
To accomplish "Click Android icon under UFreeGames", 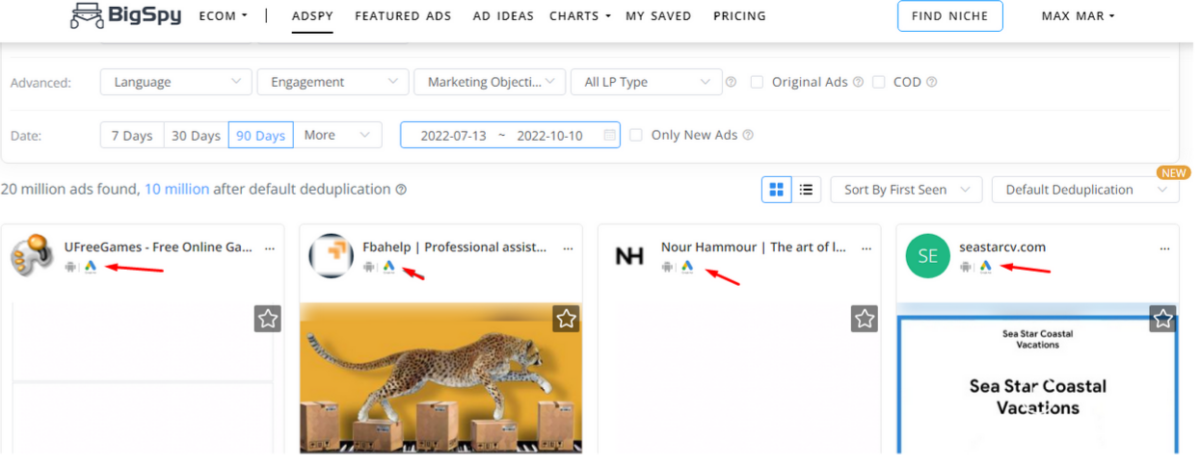I will [70, 267].
